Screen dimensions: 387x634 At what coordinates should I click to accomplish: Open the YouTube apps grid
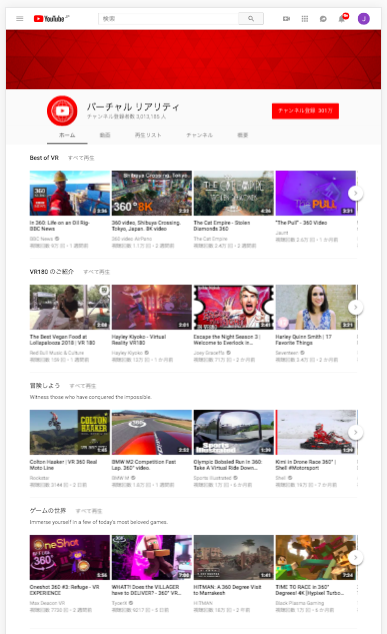coord(305,19)
